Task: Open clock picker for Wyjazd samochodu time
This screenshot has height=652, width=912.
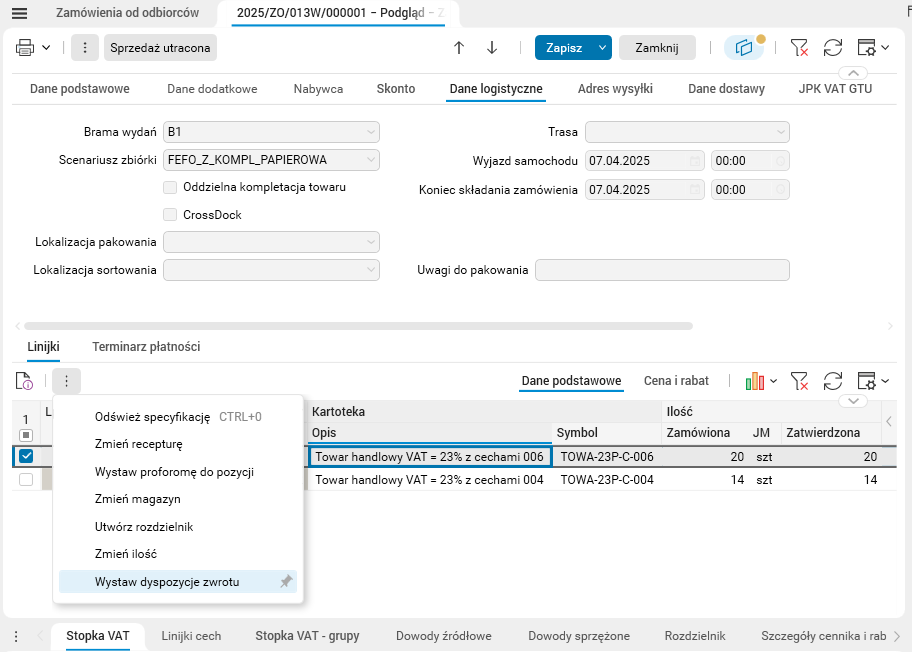Action: coord(781,161)
